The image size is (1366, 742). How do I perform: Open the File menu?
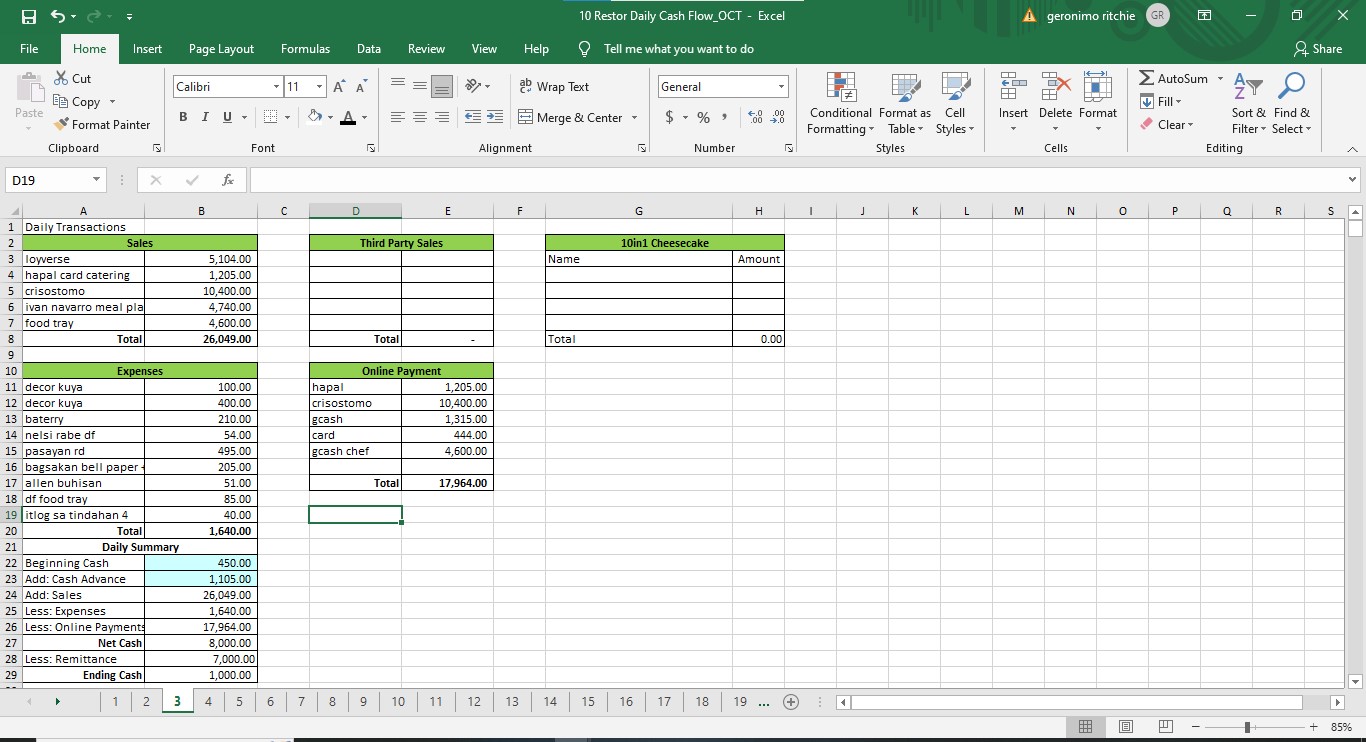pyautogui.click(x=29, y=48)
